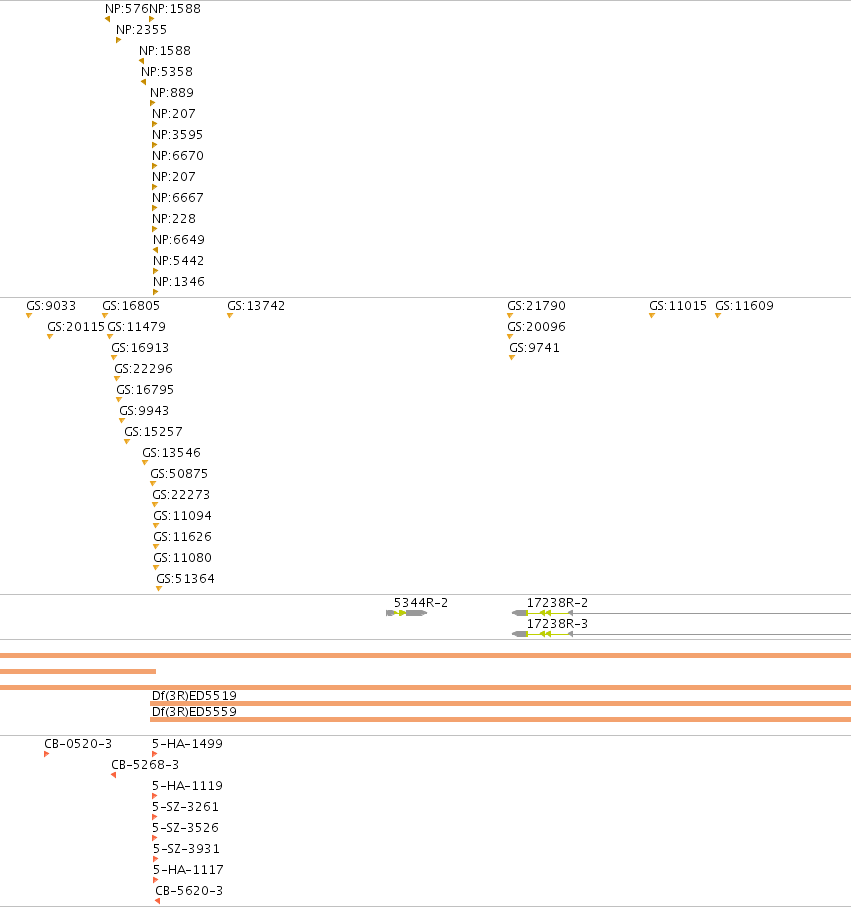Viewport: 851px width, 907px height.
Task: Open the NP:5442 feature label
Action: point(179,261)
